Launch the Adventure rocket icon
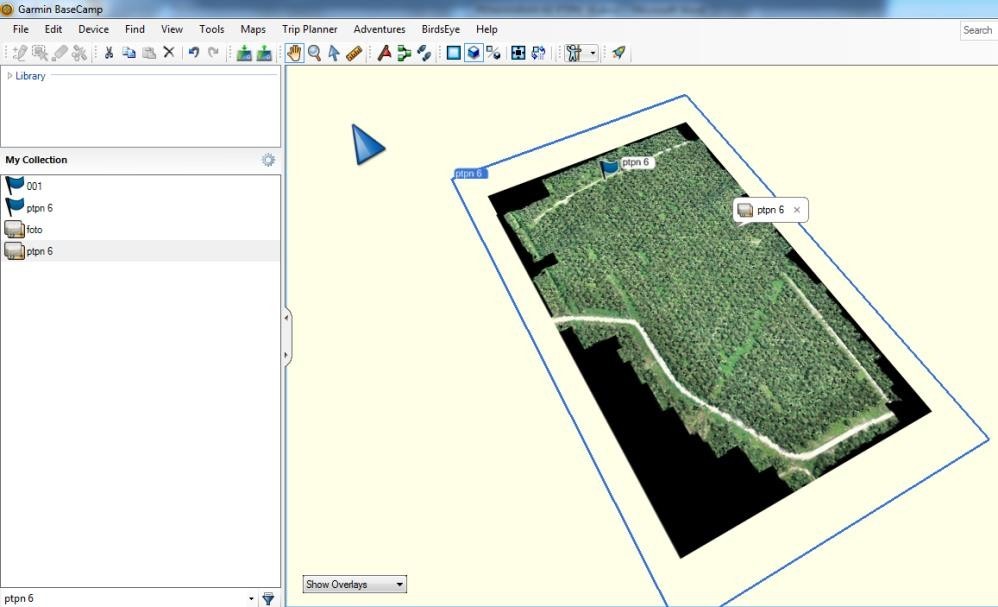Image resolution: width=998 pixels, height=607 pixels. point(619,53)
